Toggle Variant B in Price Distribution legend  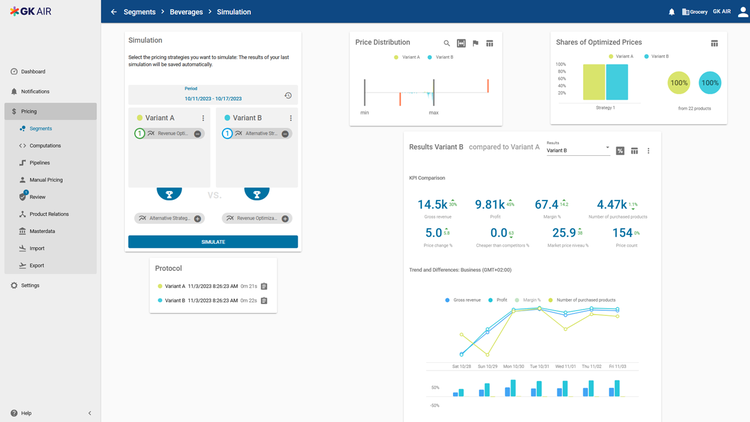pos(441,57)
